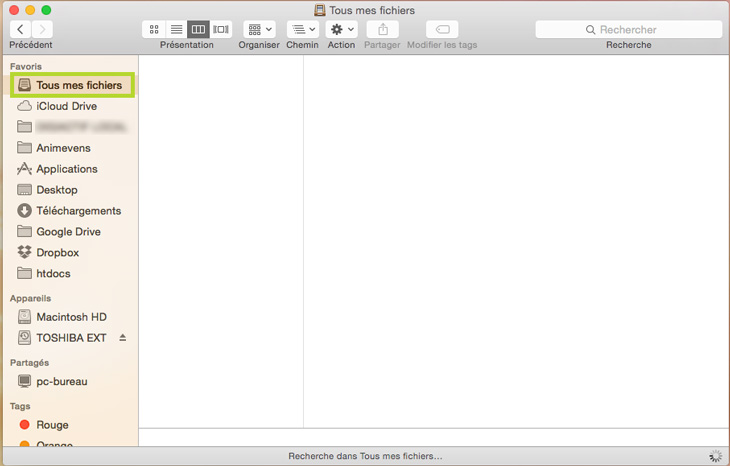Open Applications from the sidebar
730x466 pixels.
coord(66,169)
